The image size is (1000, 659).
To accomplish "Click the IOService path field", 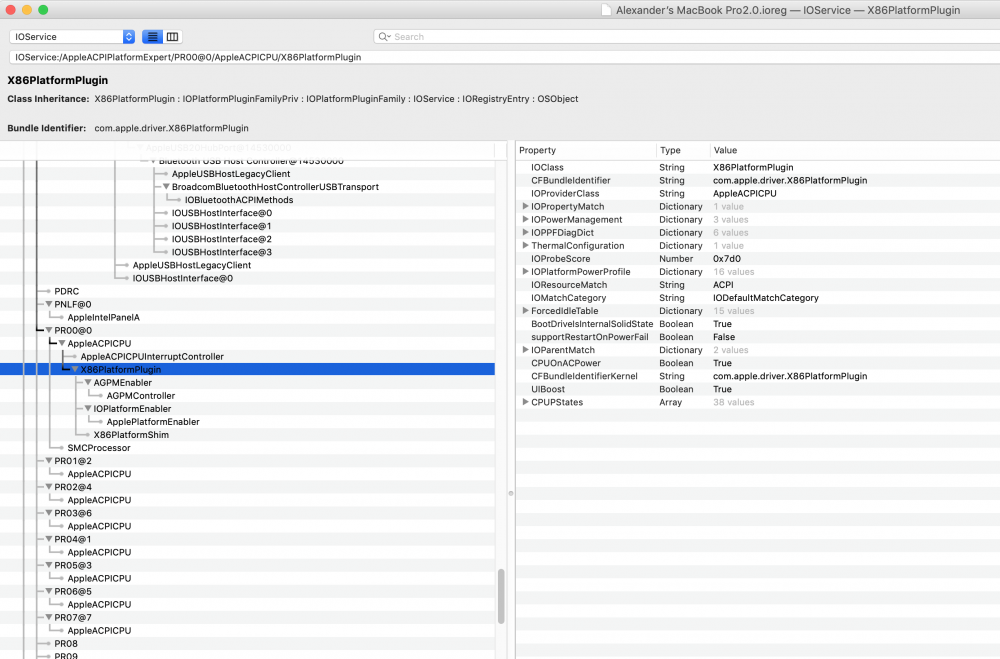I will point(504,57).
